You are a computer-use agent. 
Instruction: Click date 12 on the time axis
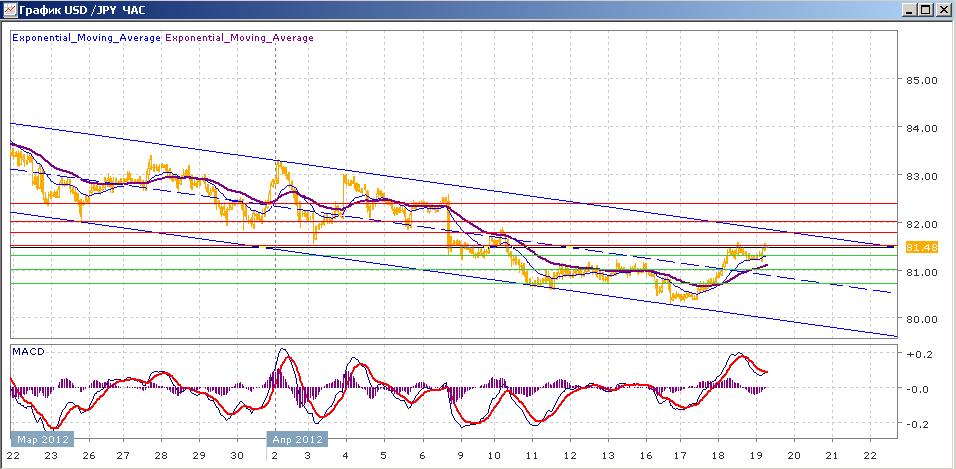coord(569,456)
